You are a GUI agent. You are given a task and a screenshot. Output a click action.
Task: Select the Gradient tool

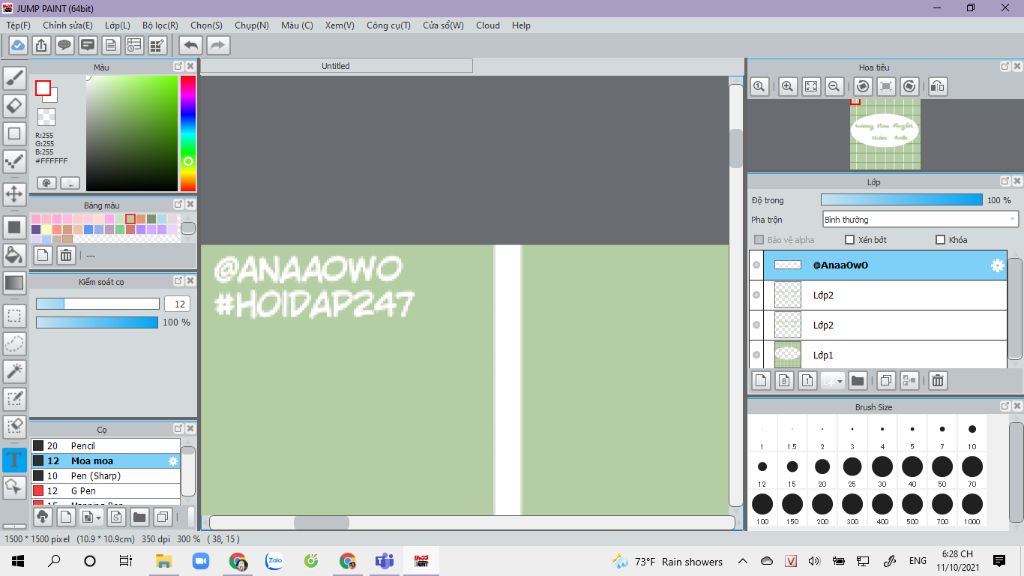[x=14, y=283]
